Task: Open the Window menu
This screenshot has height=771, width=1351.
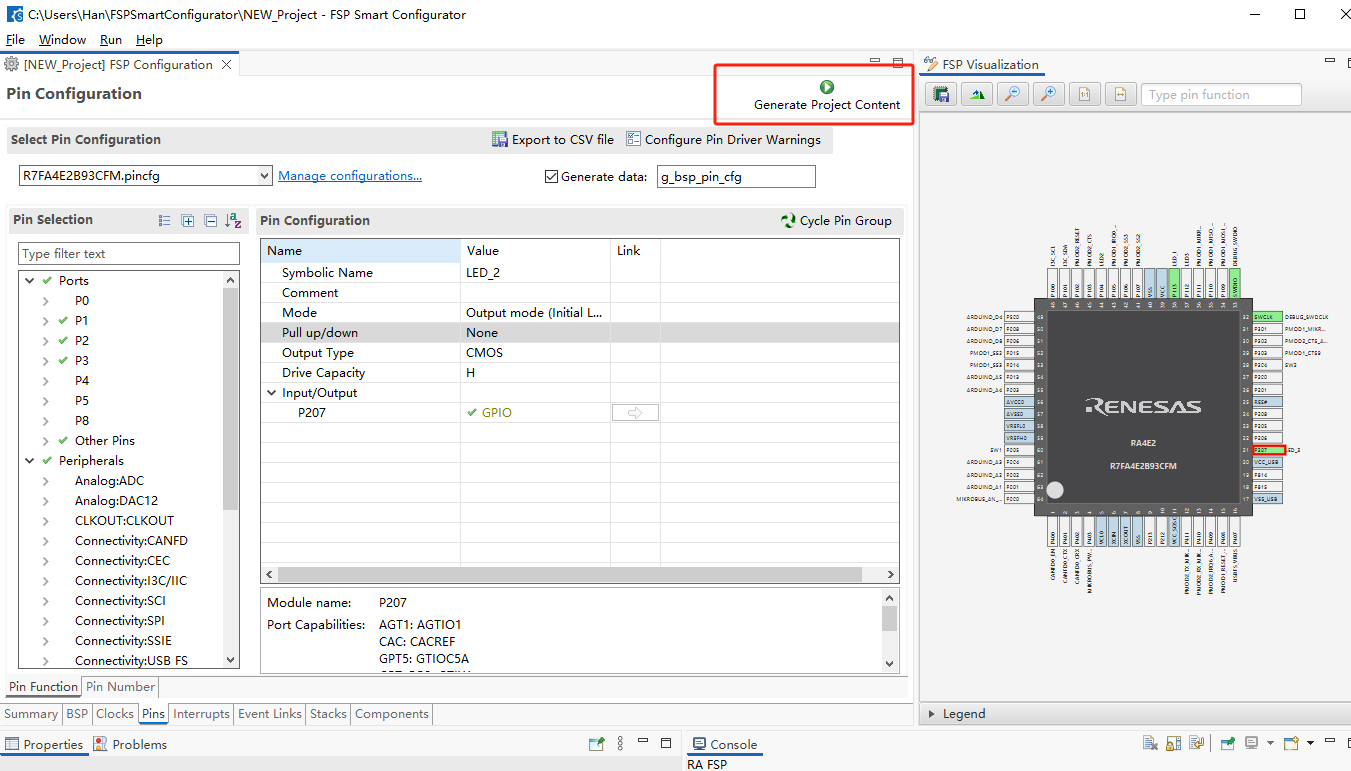Action: coord(62,40)
